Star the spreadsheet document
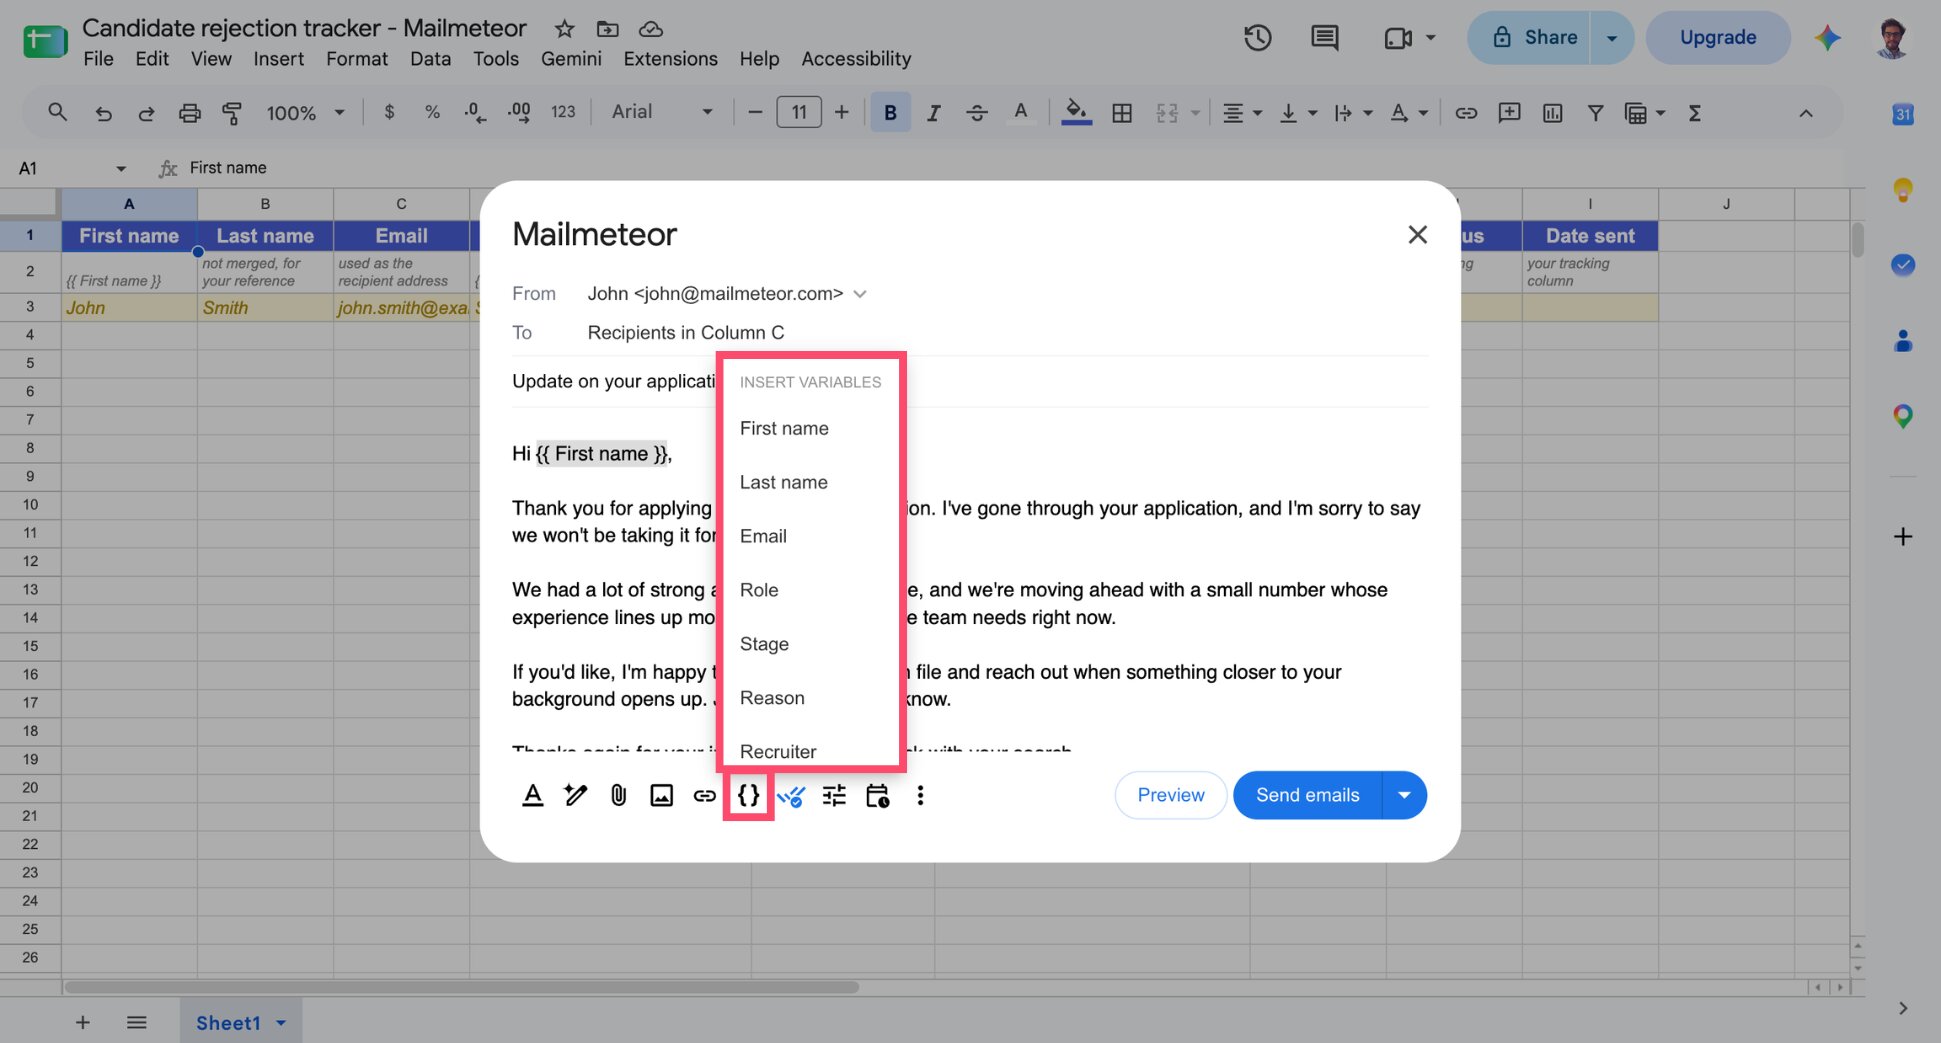Viewport: 1941px width, 1043px height. click(564, 29)
